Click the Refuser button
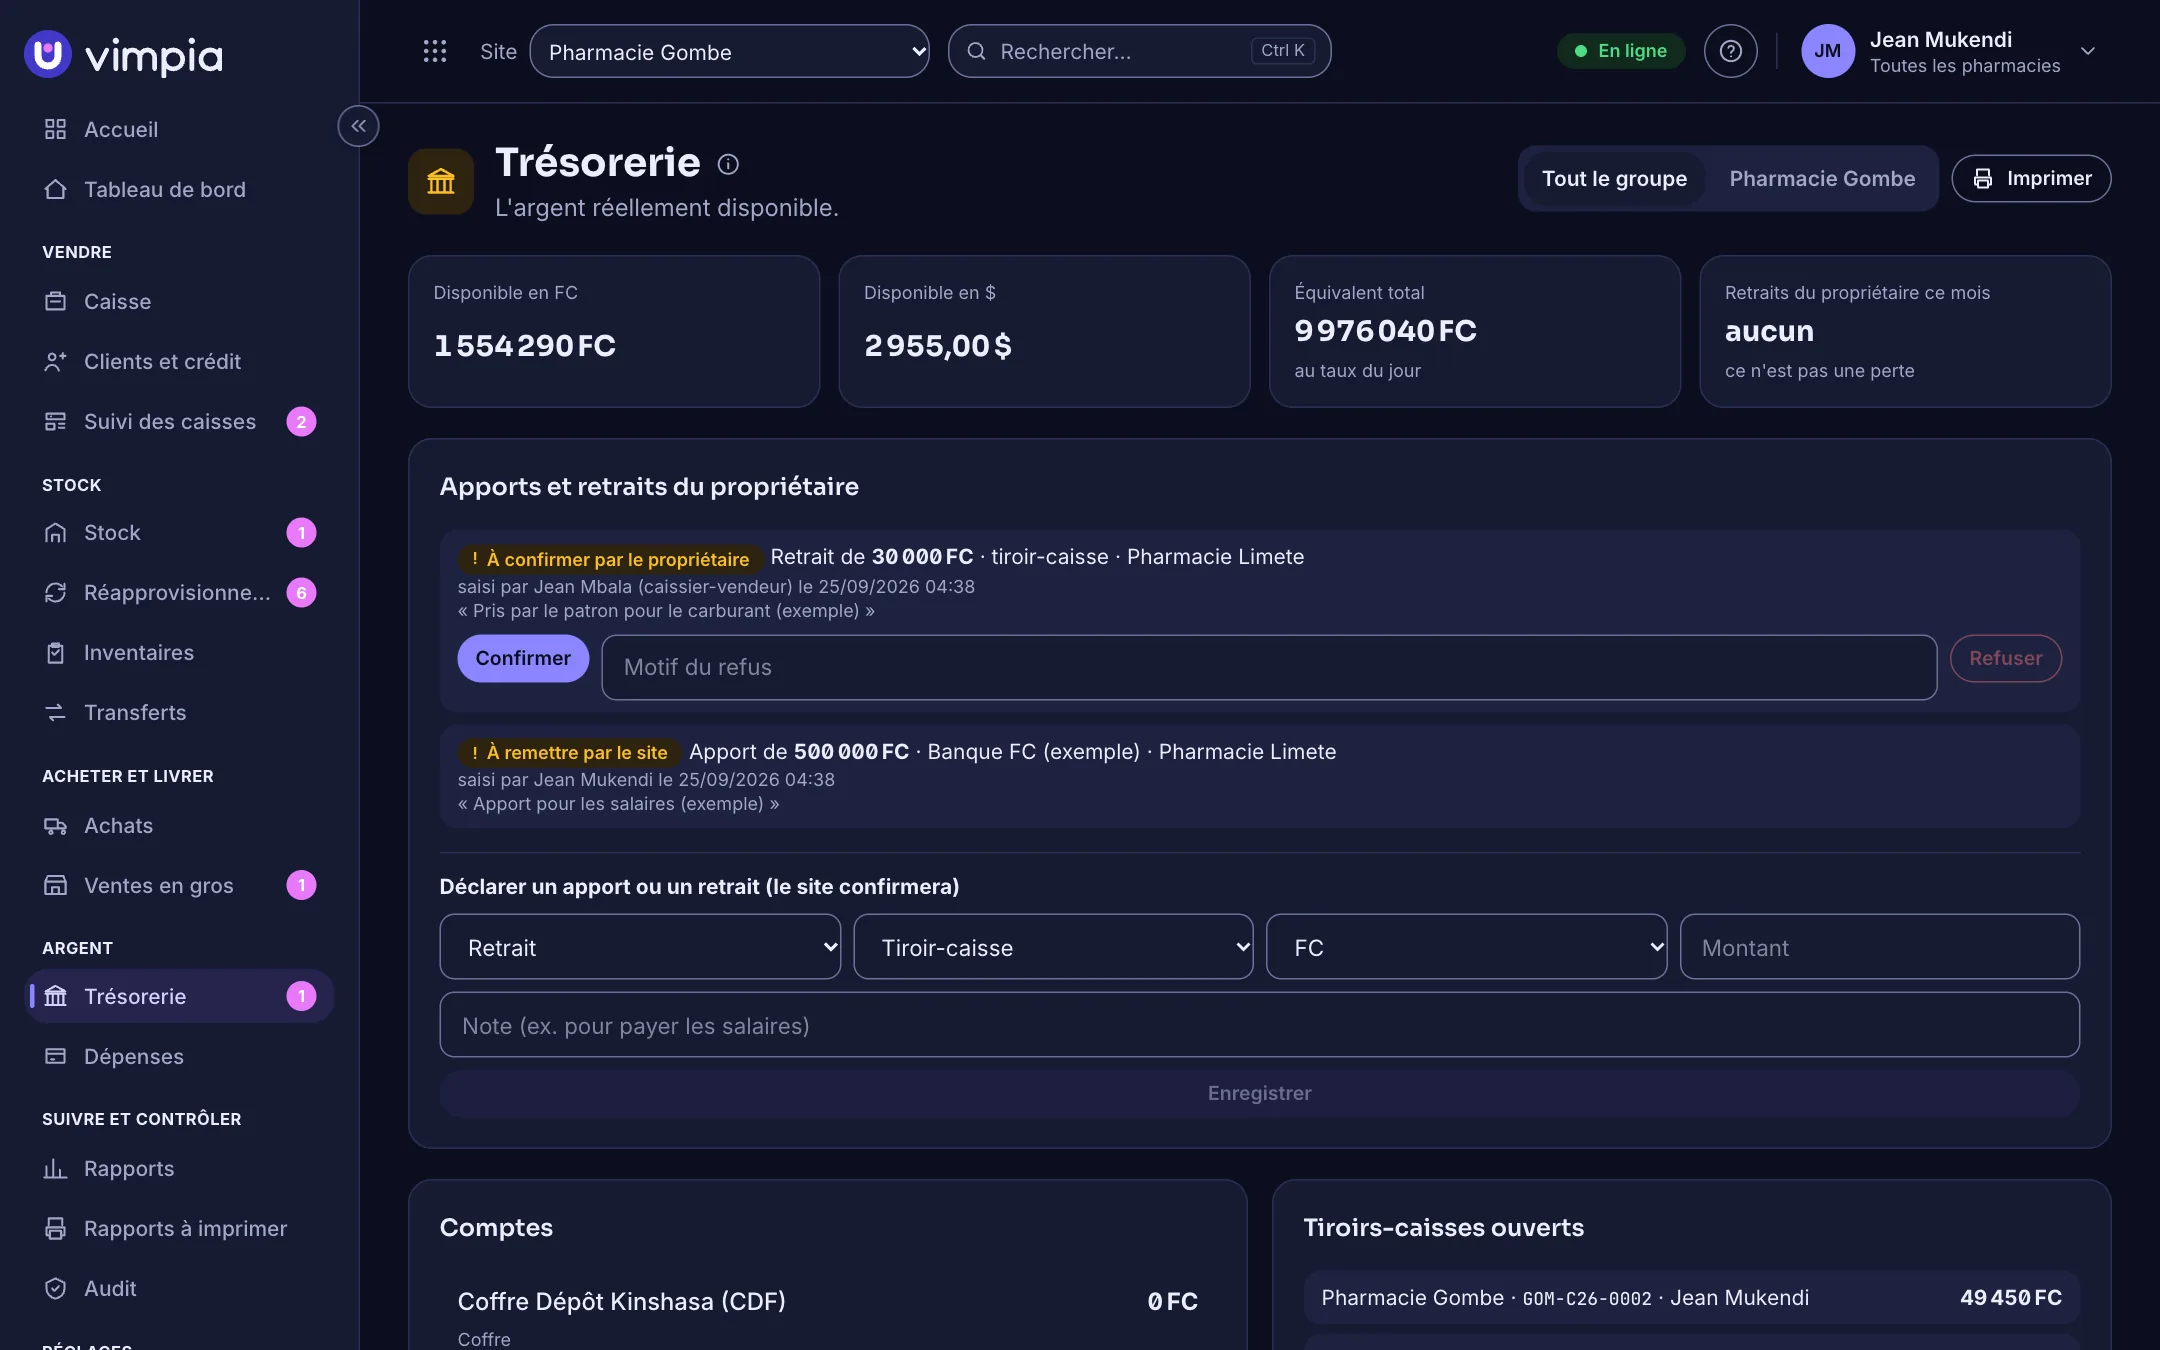Image resolution: width=2160 pixels, height=1350 pixels. pyautogui.click(x=2005, y=658)
